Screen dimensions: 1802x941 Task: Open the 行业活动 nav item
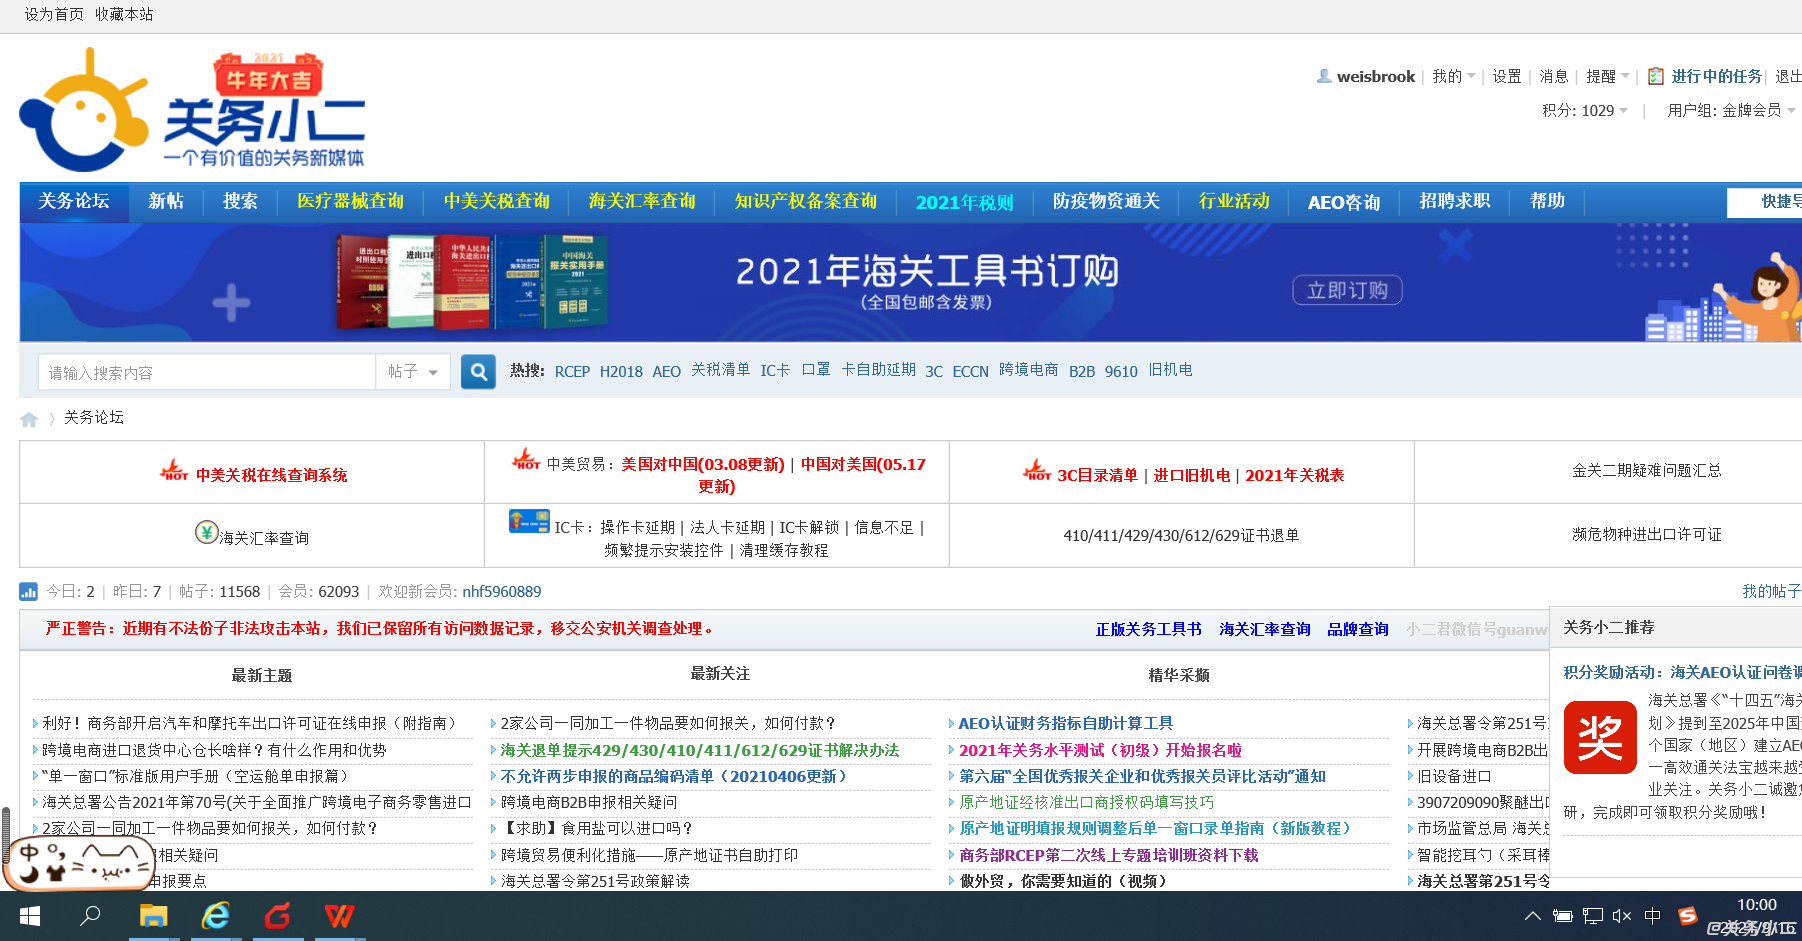pos(1234,202)
